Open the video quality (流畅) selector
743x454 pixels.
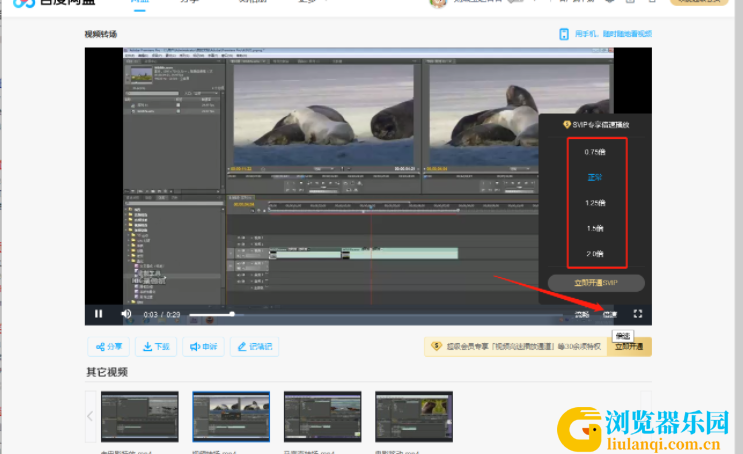click(x=582, y=314)
